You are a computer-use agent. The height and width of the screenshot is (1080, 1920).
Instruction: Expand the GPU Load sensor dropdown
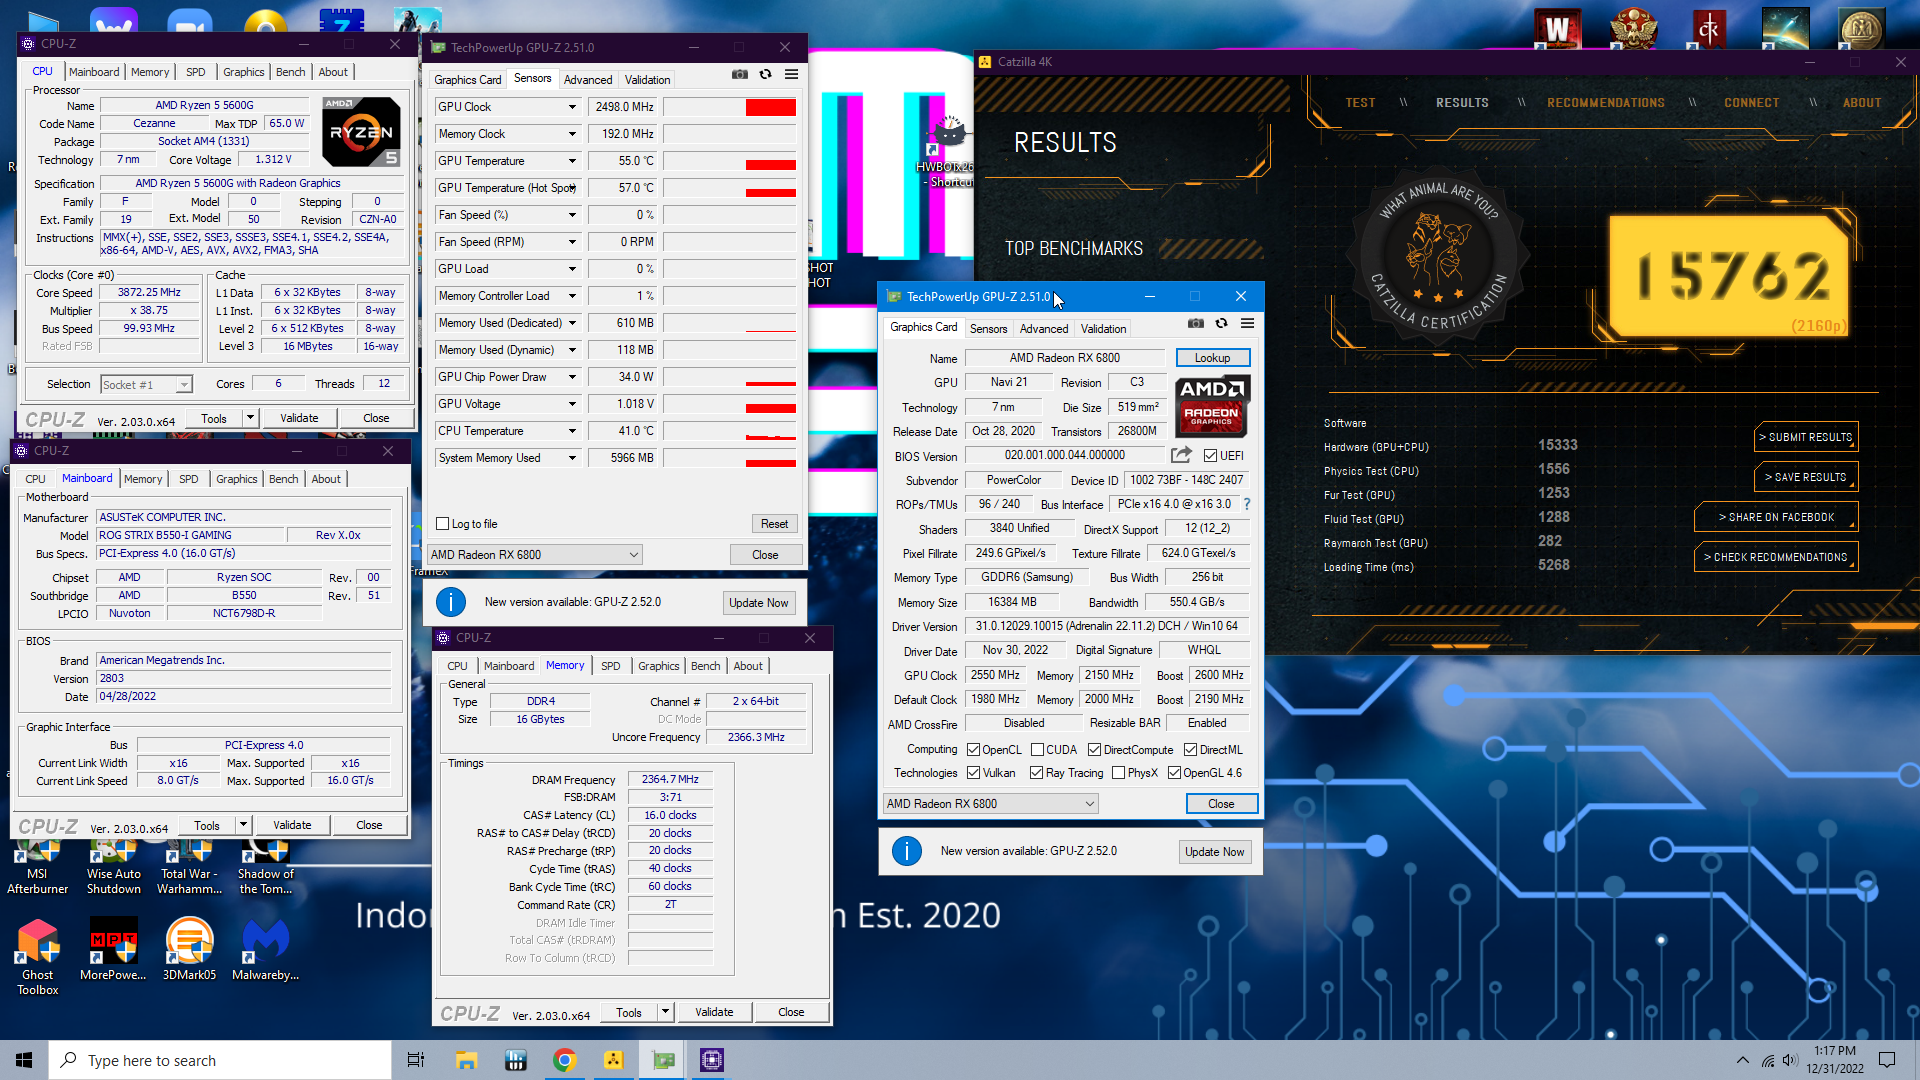tap(572, 269)
